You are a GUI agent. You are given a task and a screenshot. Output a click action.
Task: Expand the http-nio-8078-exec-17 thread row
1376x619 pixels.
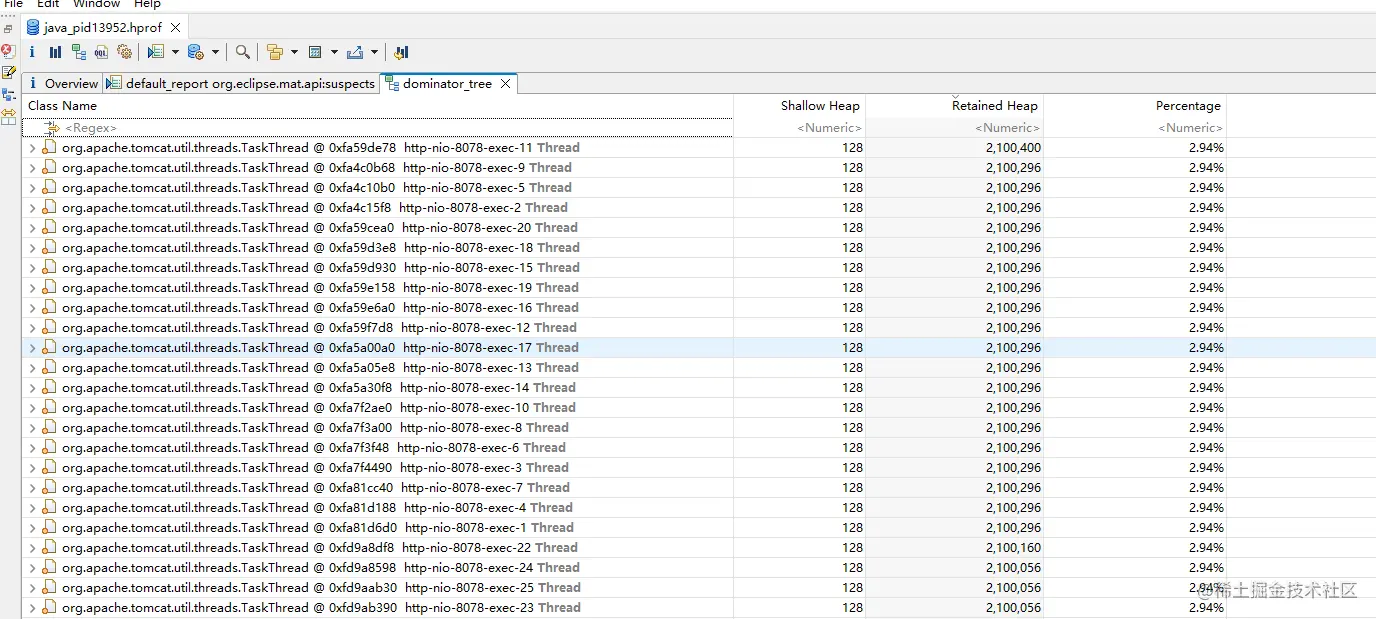pos(32,348)
